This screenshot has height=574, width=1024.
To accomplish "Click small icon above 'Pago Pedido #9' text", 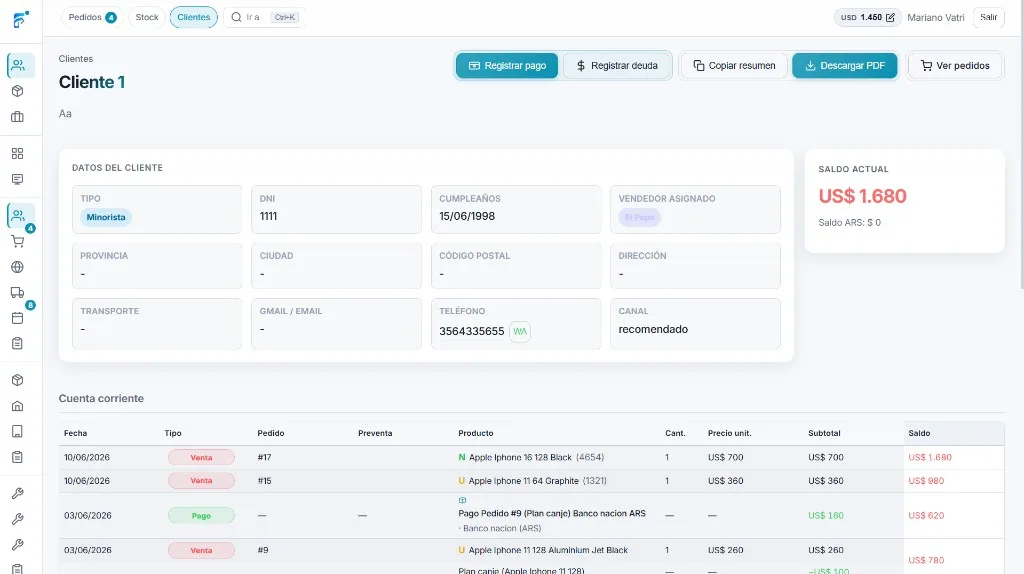I will [462, 500].
